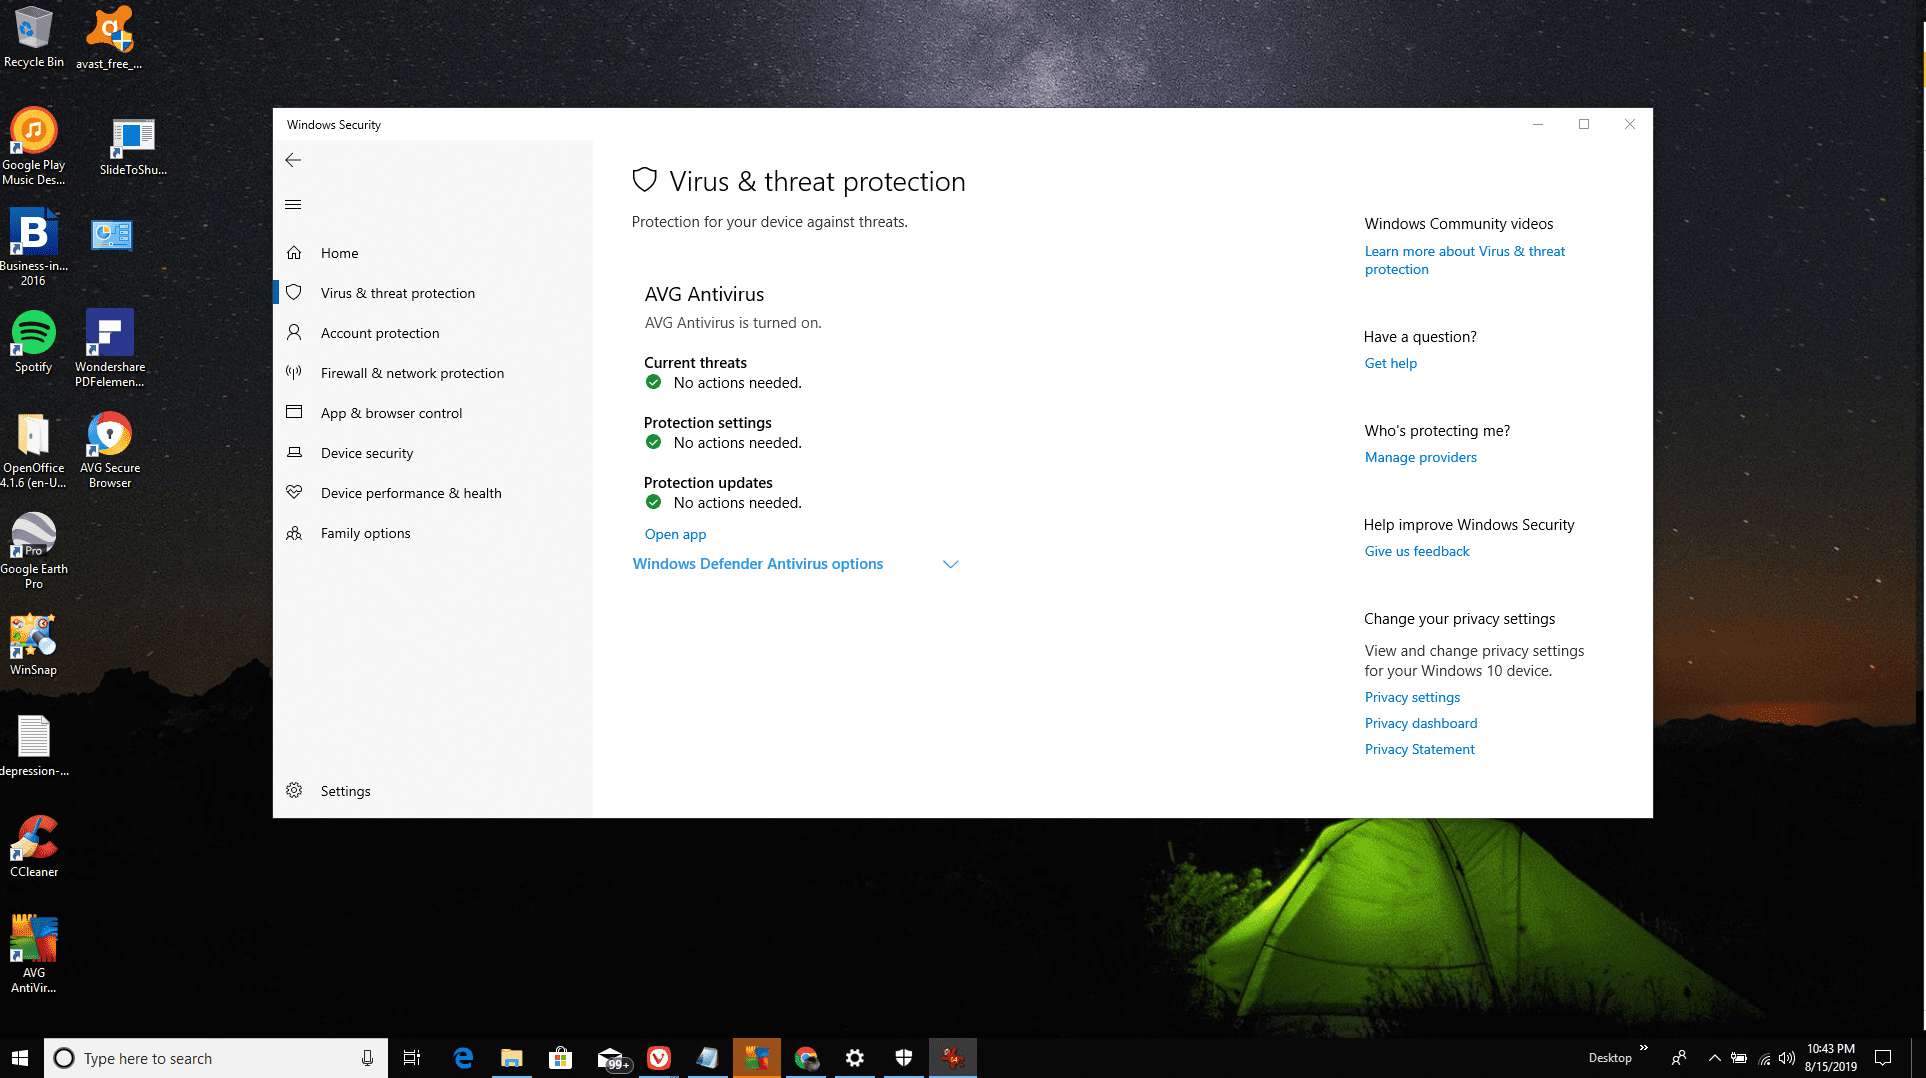1926x1078 pixels.
Task: Open Microsoft Edge from taskbar
Action: (x=463, y=1058)
